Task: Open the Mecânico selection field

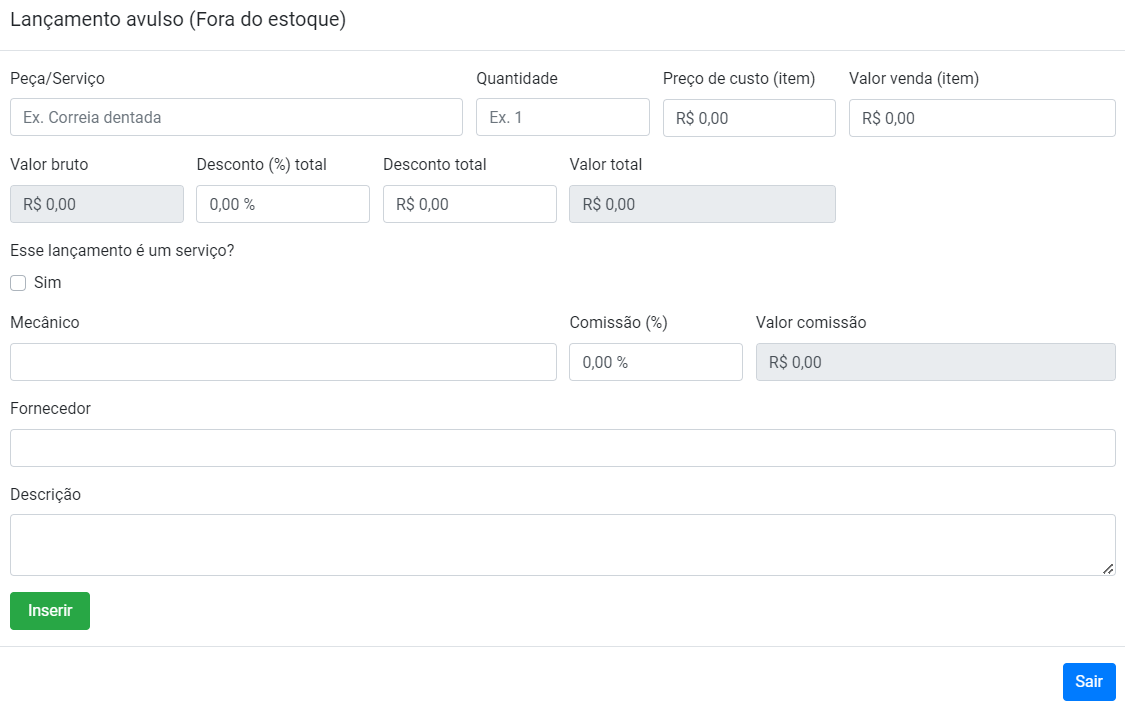Action: click(283, 362)
